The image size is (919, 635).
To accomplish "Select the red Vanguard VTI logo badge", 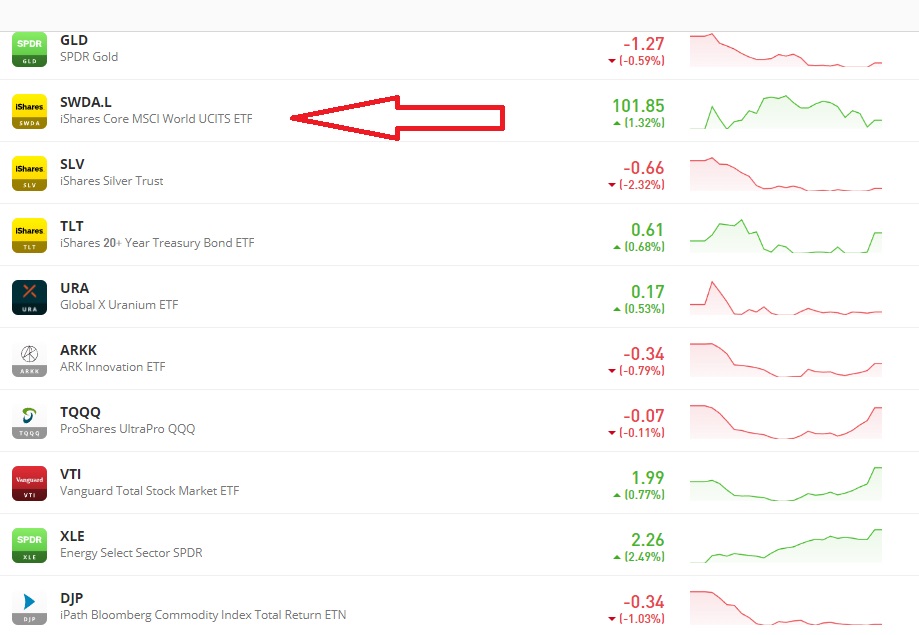I will tap(29, 483).
